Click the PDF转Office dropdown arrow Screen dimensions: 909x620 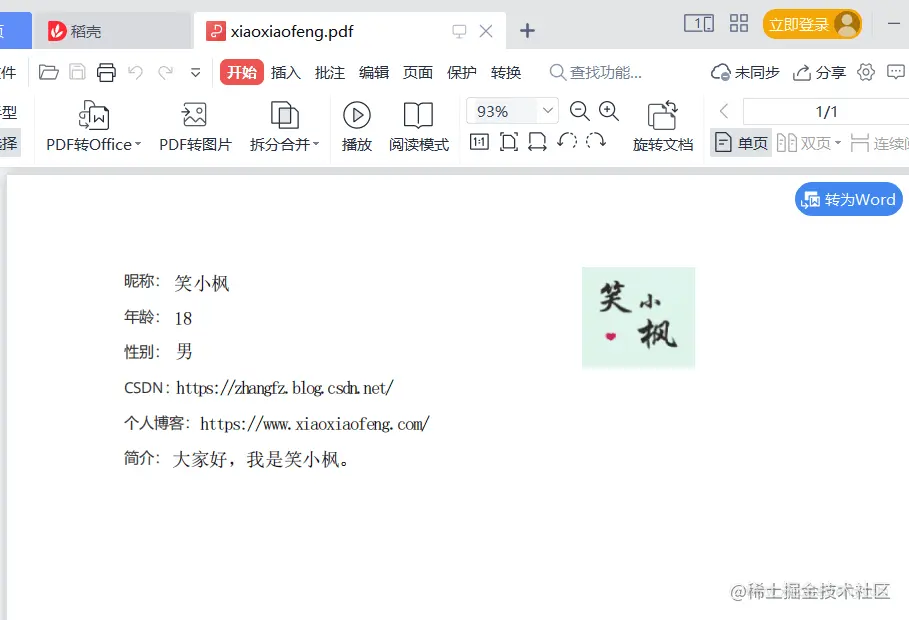coord(138,144)
